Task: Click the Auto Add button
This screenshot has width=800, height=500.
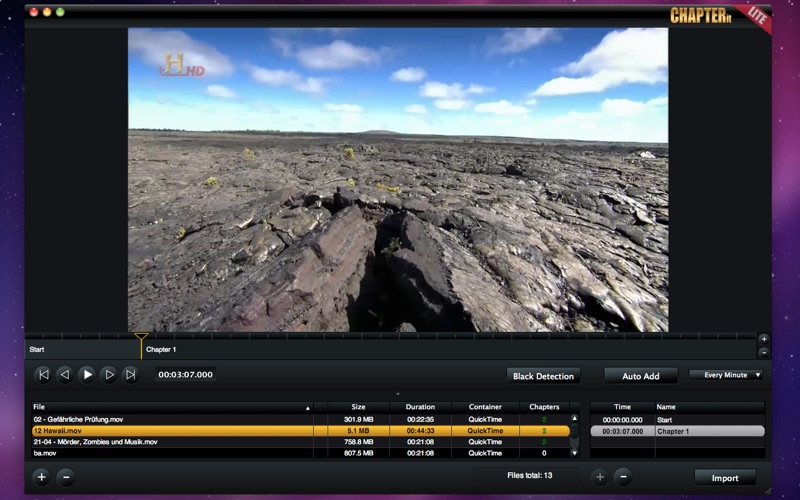Action: (x=641, y=376)
